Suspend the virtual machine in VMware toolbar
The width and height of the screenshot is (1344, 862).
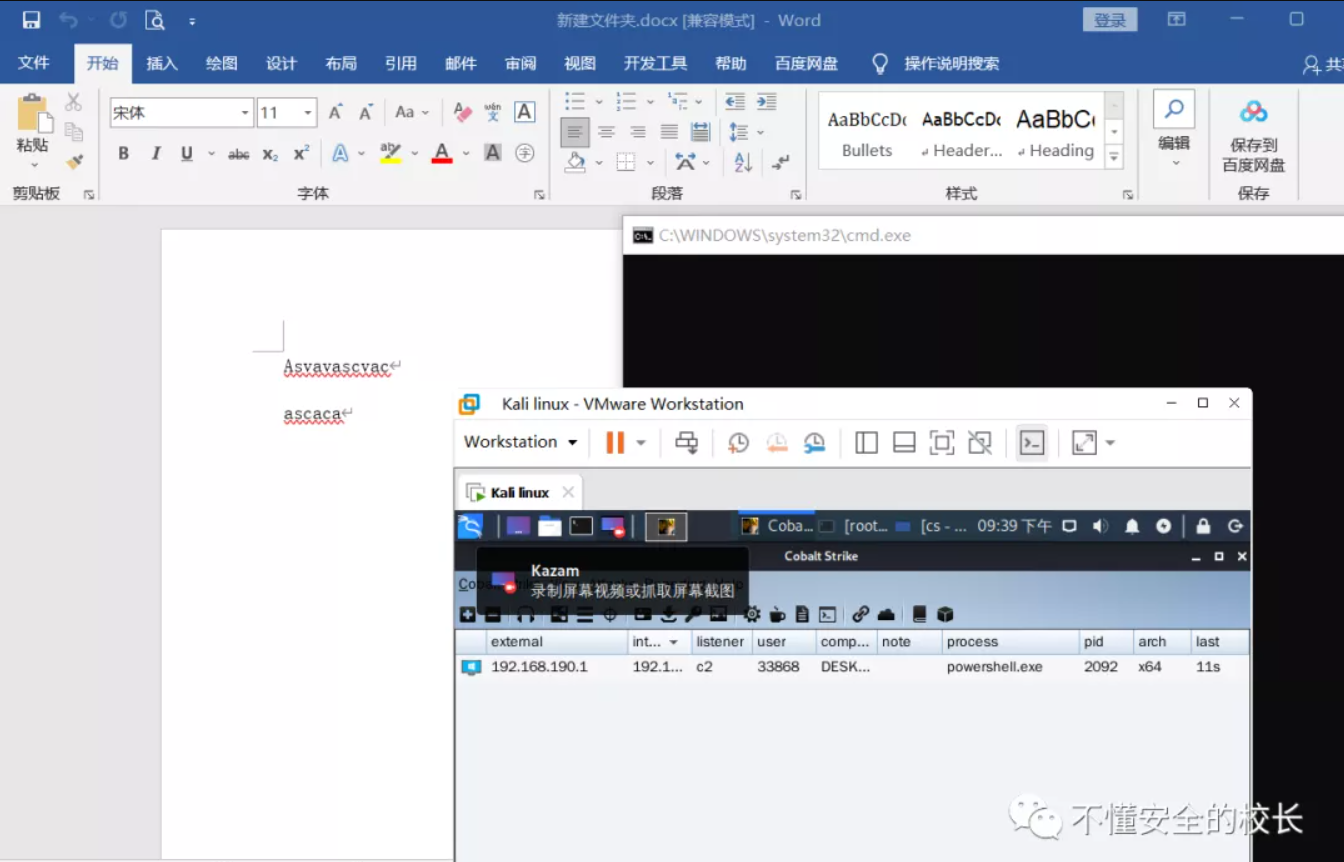point(617,442)
